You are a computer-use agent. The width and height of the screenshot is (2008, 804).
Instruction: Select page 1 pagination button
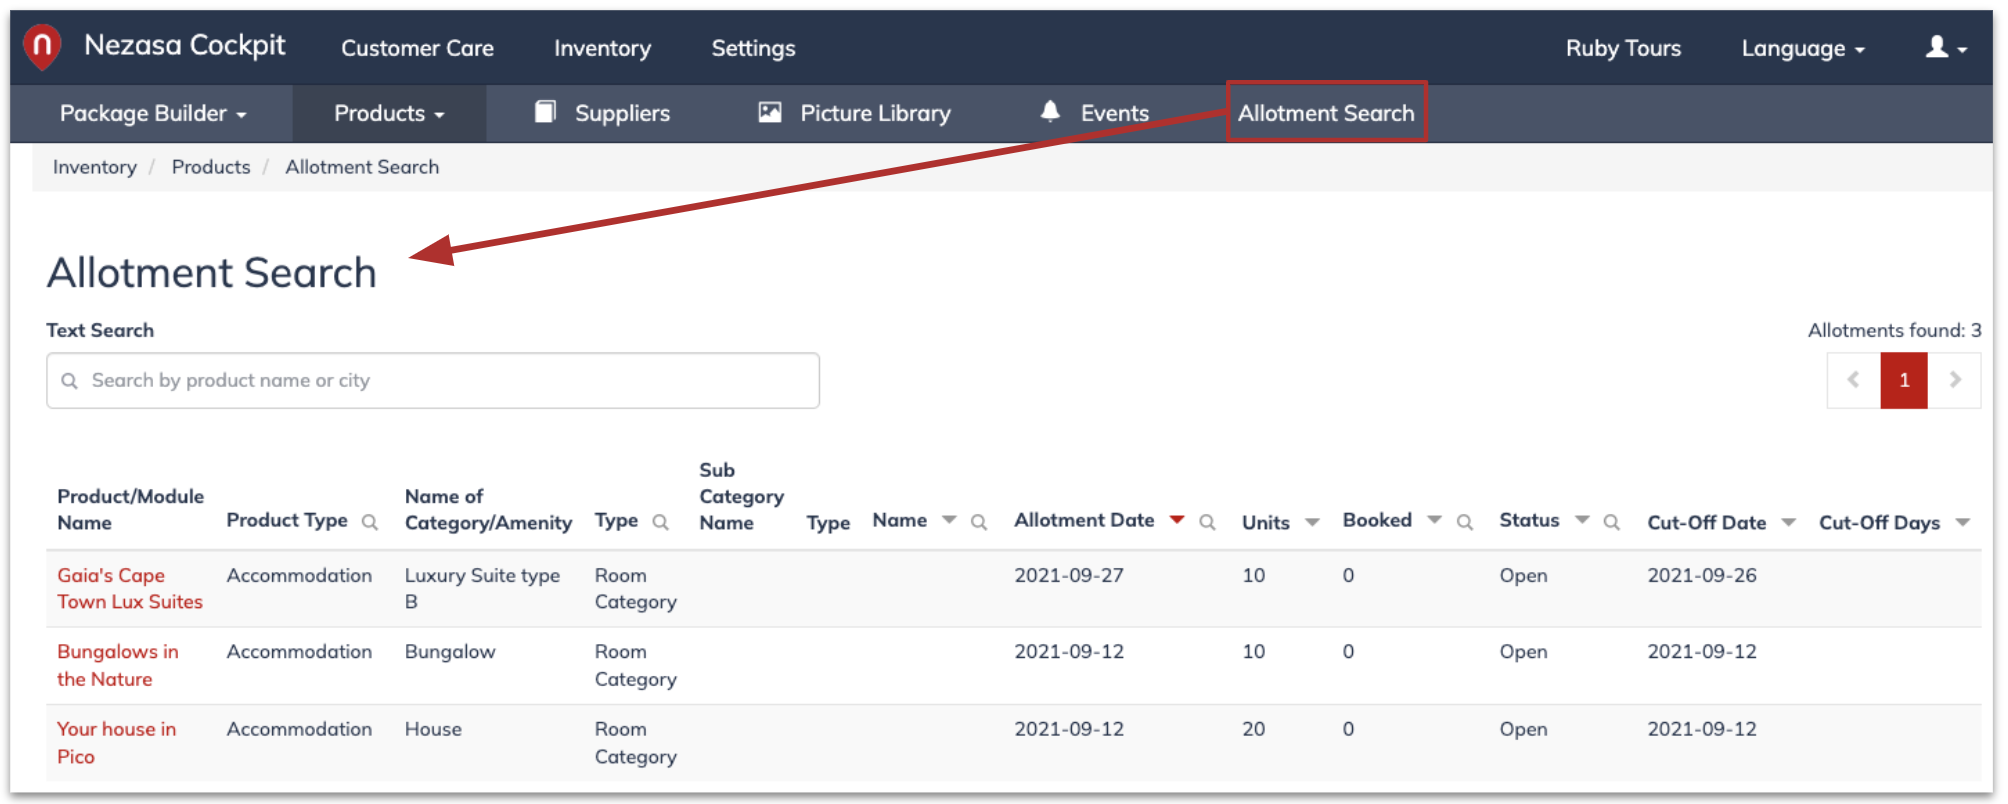pos(1904,380)
